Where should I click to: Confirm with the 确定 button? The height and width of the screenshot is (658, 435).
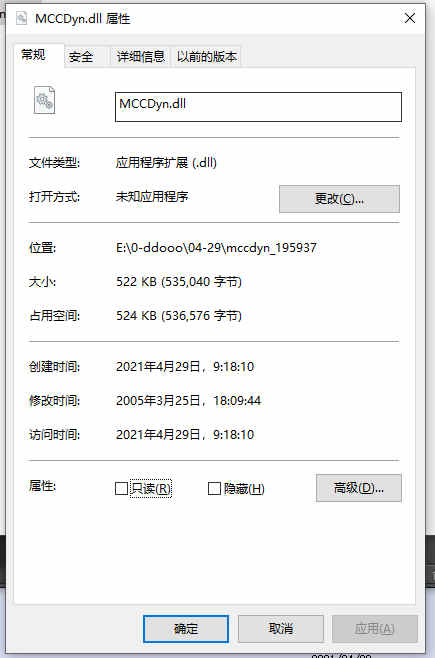coord(186,629)
